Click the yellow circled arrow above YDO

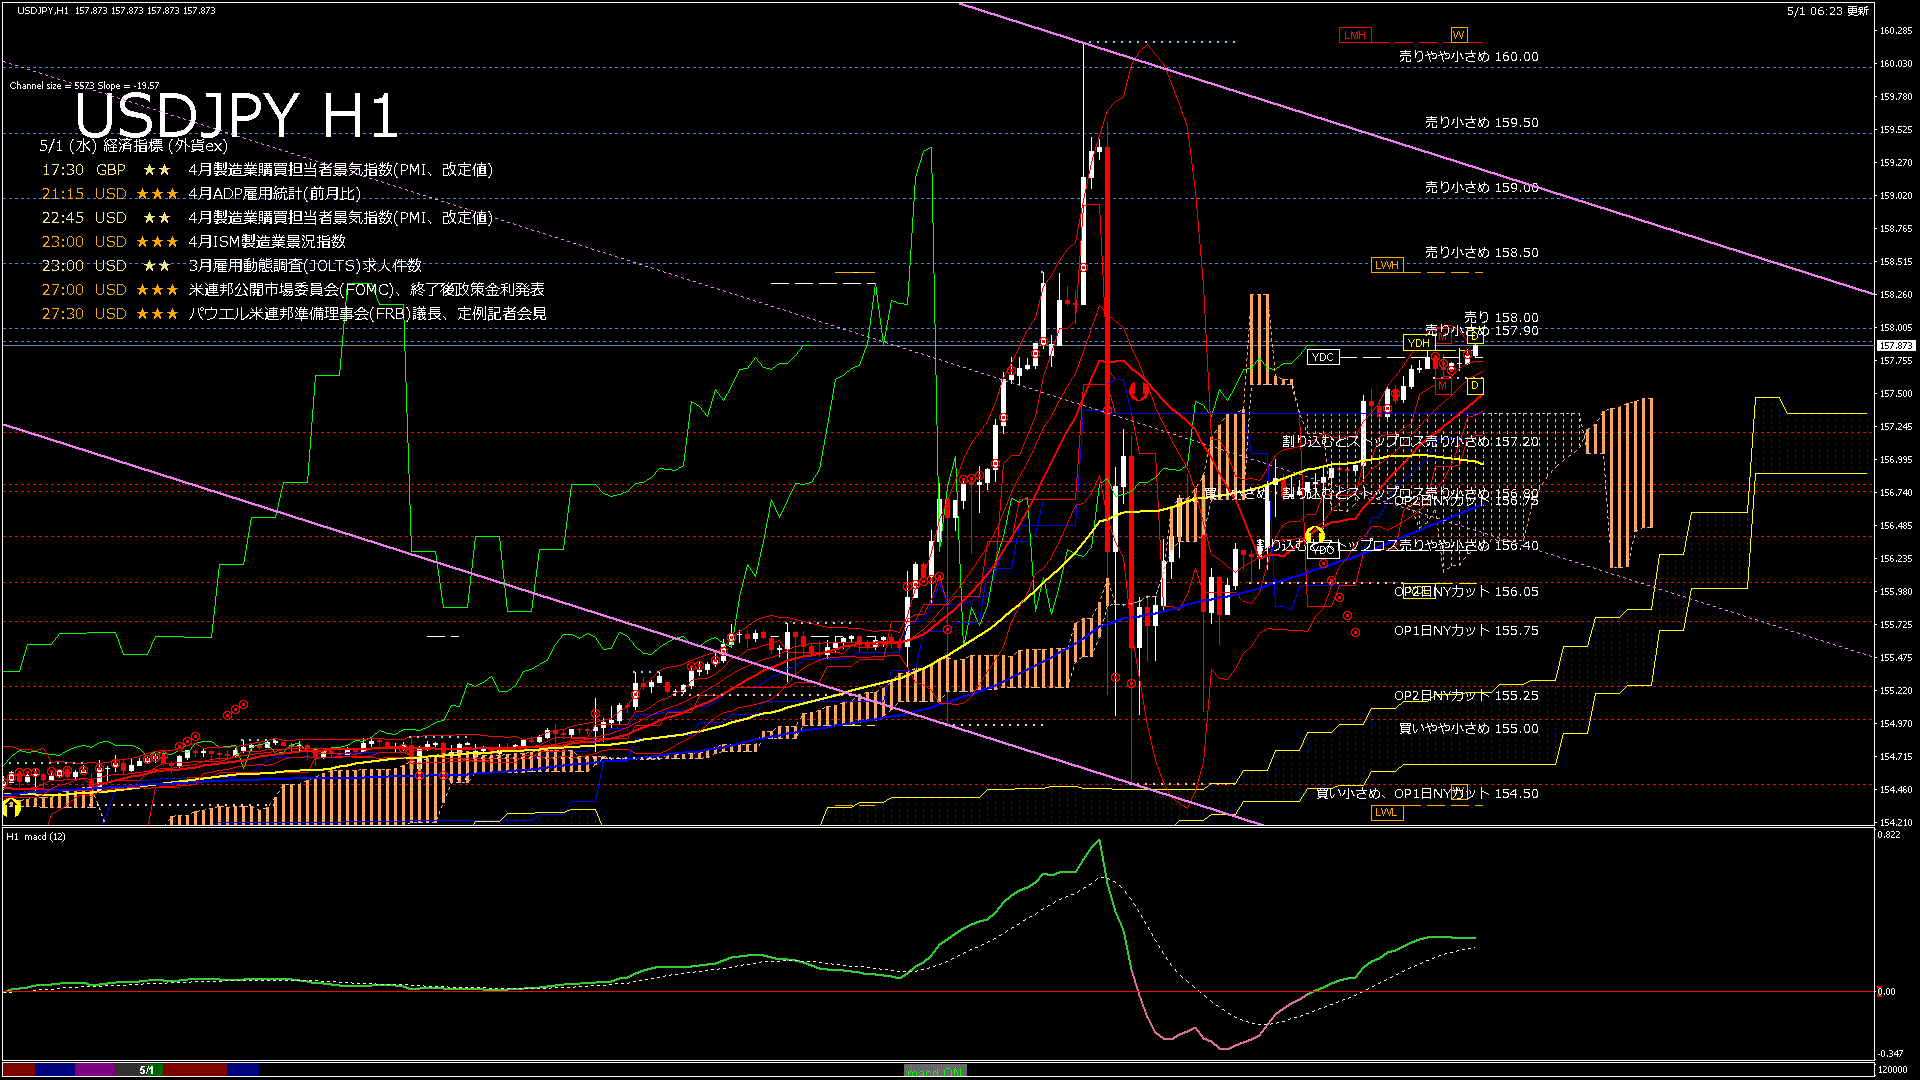pyautogui.click(x=1315, y=535)
